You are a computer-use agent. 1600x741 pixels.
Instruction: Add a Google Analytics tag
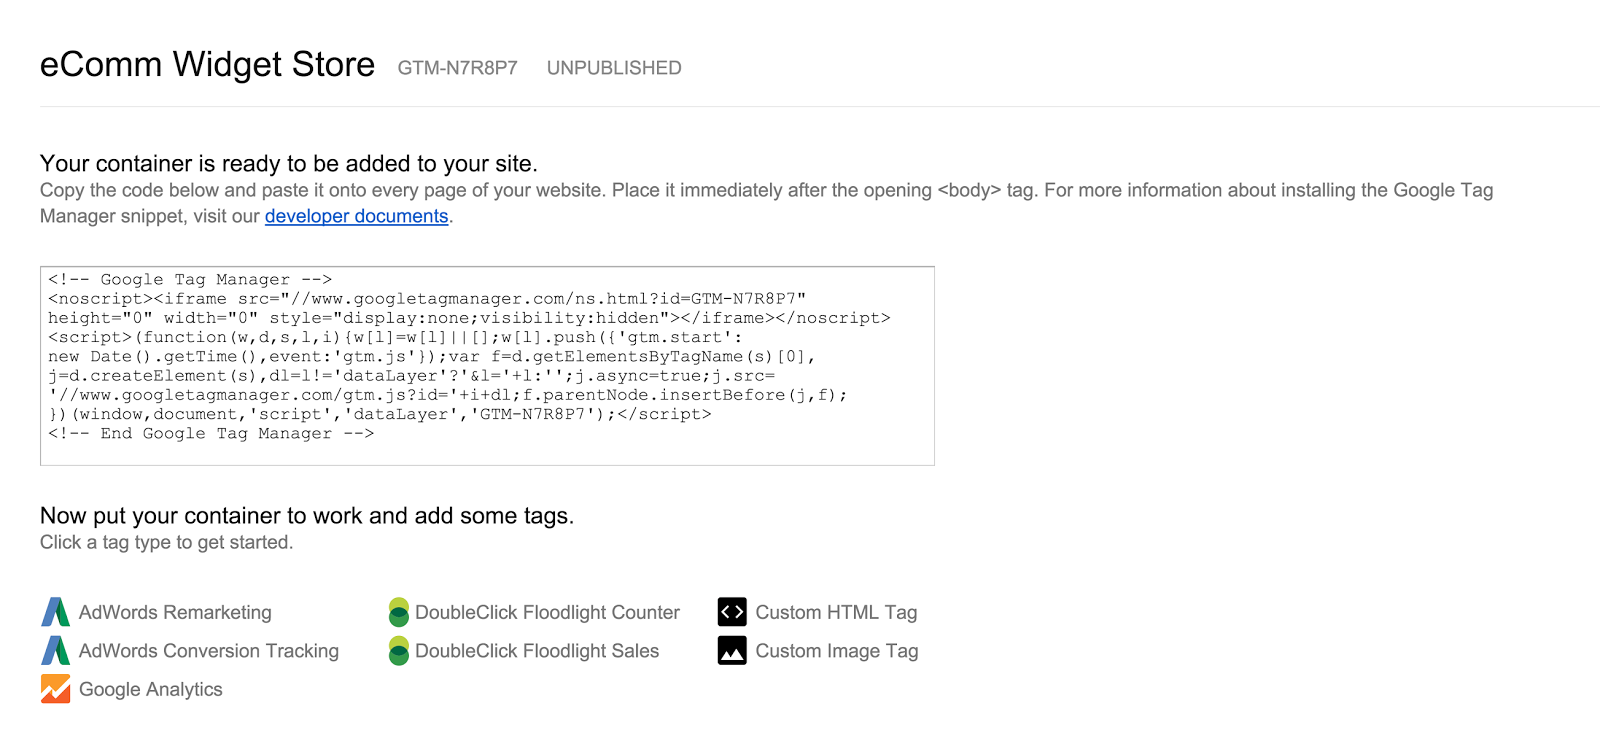pos(151,689)
